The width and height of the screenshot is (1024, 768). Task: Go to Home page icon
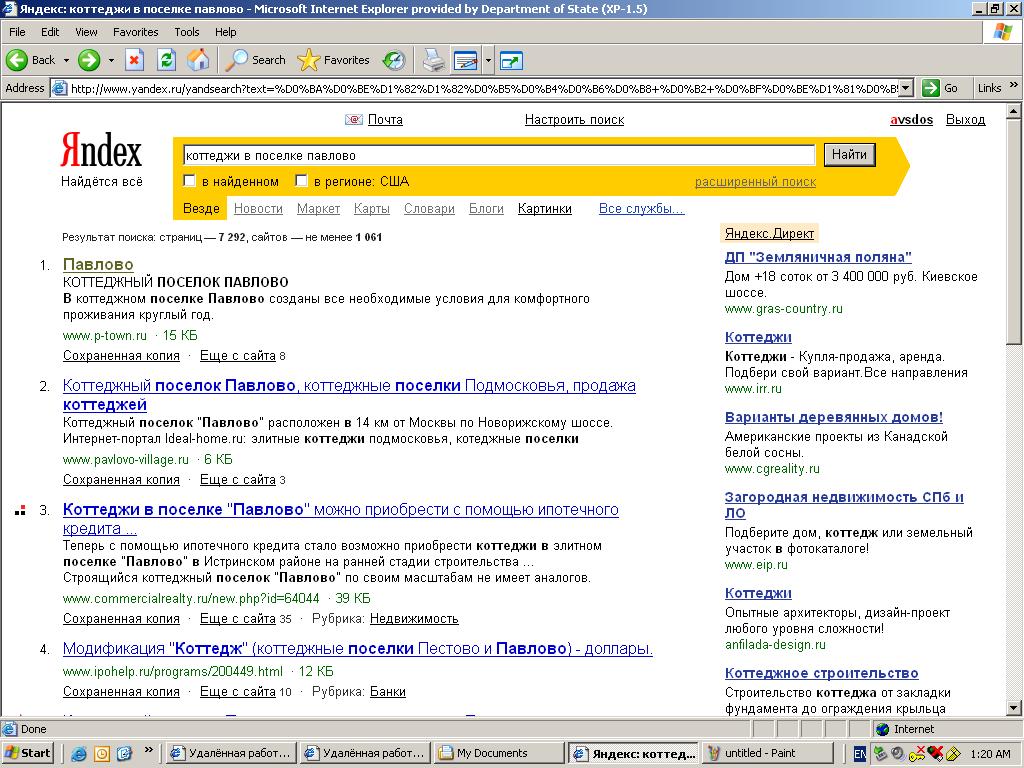tap(198, 60)
